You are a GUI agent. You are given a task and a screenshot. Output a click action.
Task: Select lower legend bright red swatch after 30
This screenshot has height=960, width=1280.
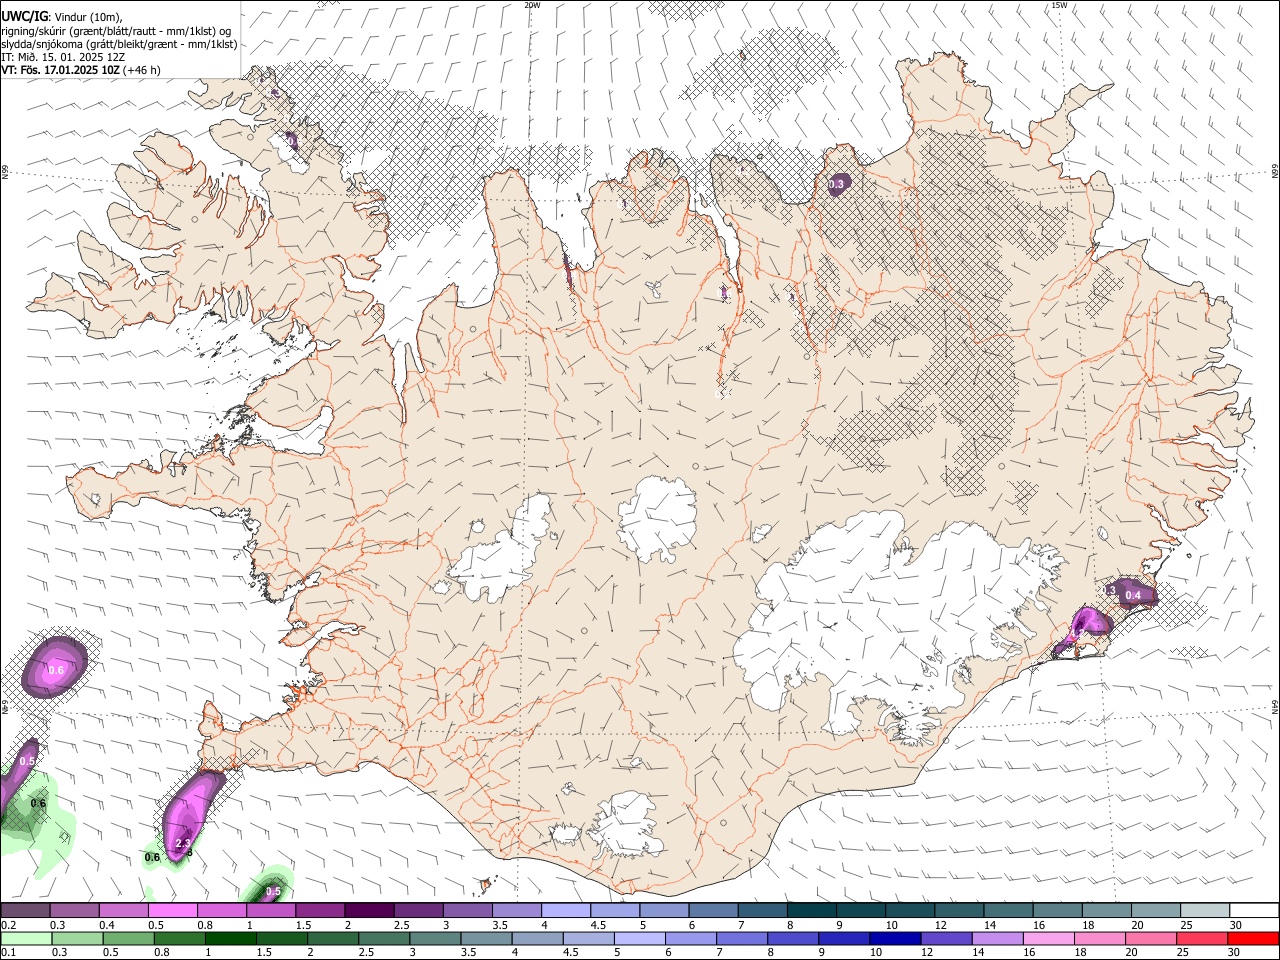(1253, 938)
